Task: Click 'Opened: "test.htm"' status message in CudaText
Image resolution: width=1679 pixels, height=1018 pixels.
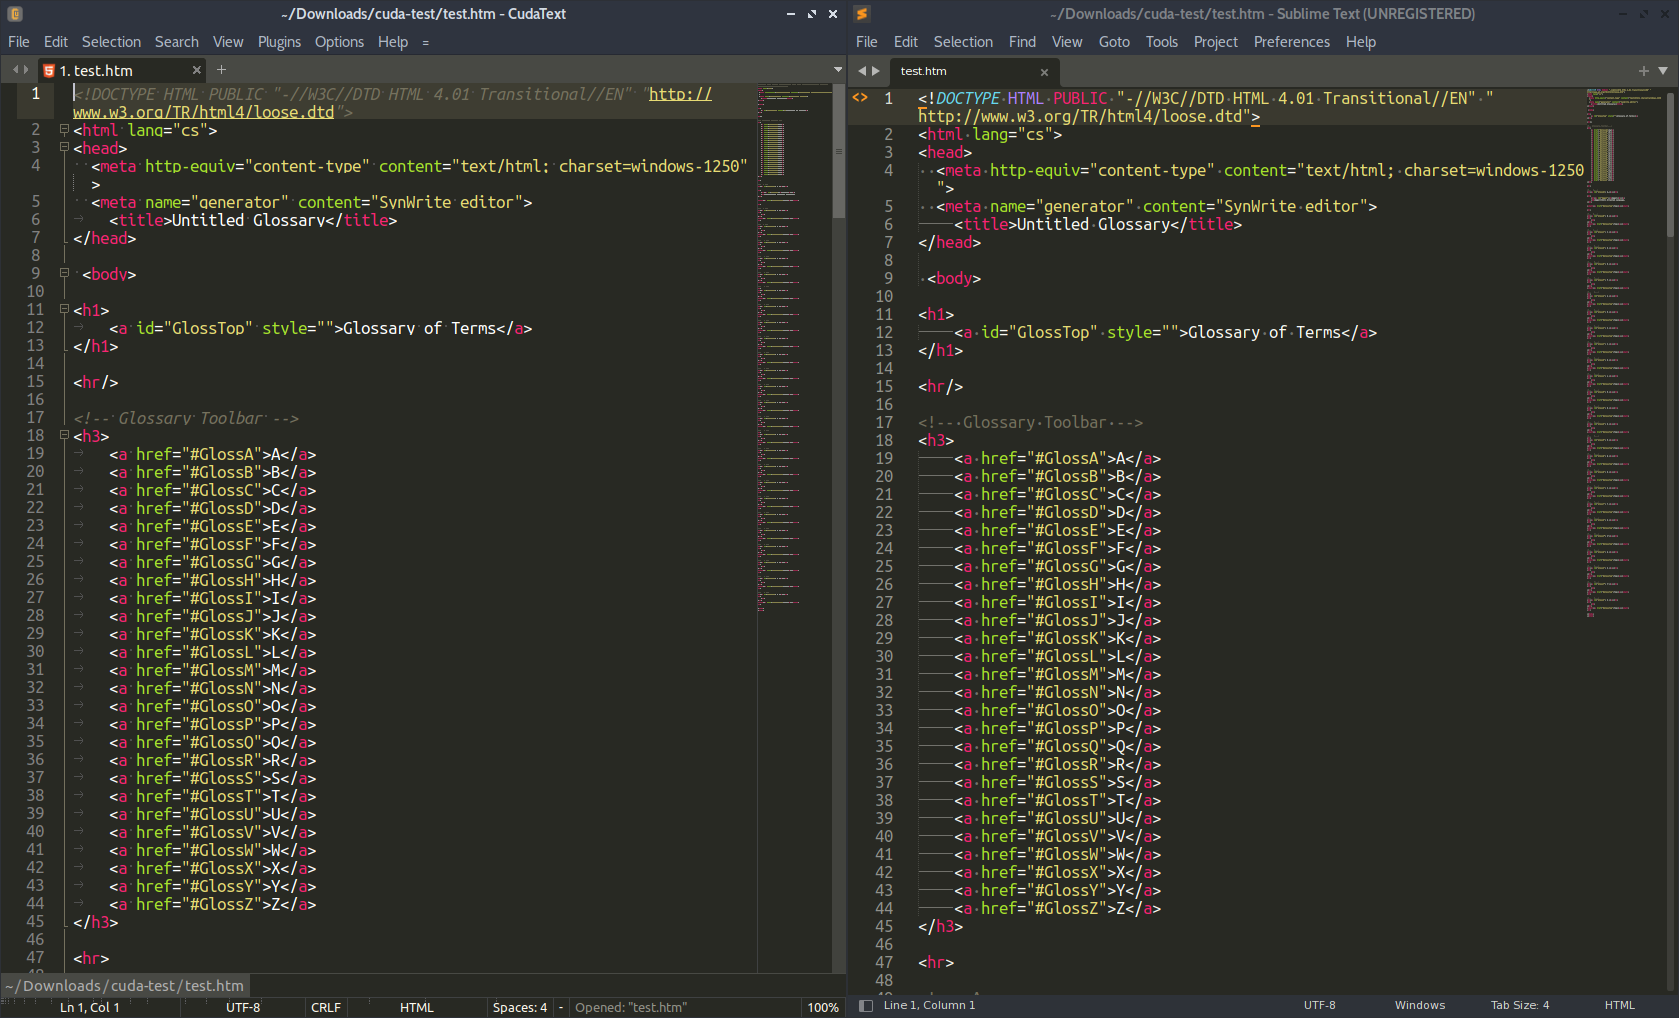Action: point(631,1007)
